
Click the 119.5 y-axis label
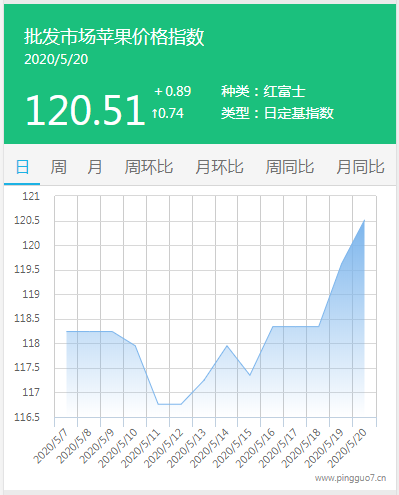(x=27, y=269)
